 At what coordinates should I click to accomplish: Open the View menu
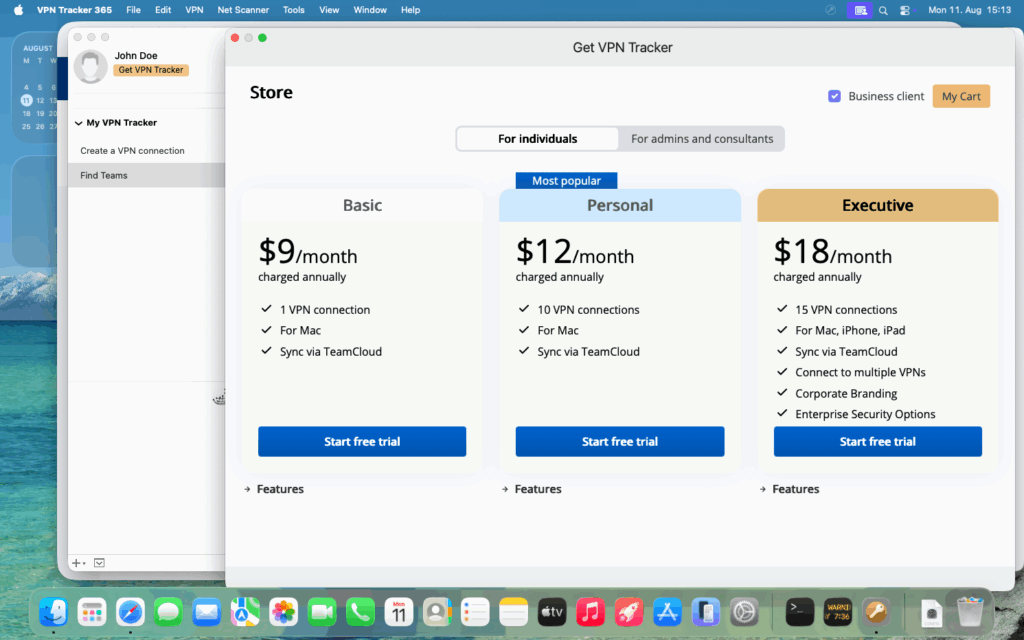pyautogui.click(x=329, y=10)
